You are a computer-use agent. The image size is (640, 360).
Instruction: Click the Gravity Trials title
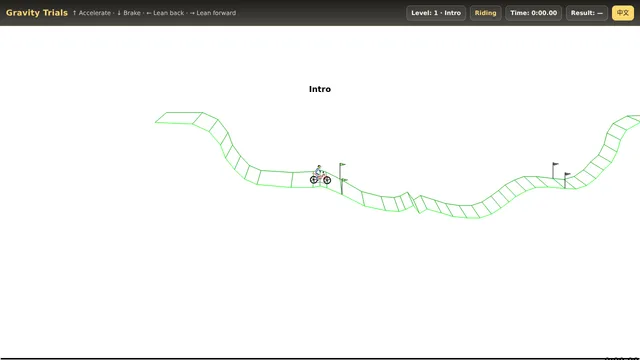click(37, 13)
